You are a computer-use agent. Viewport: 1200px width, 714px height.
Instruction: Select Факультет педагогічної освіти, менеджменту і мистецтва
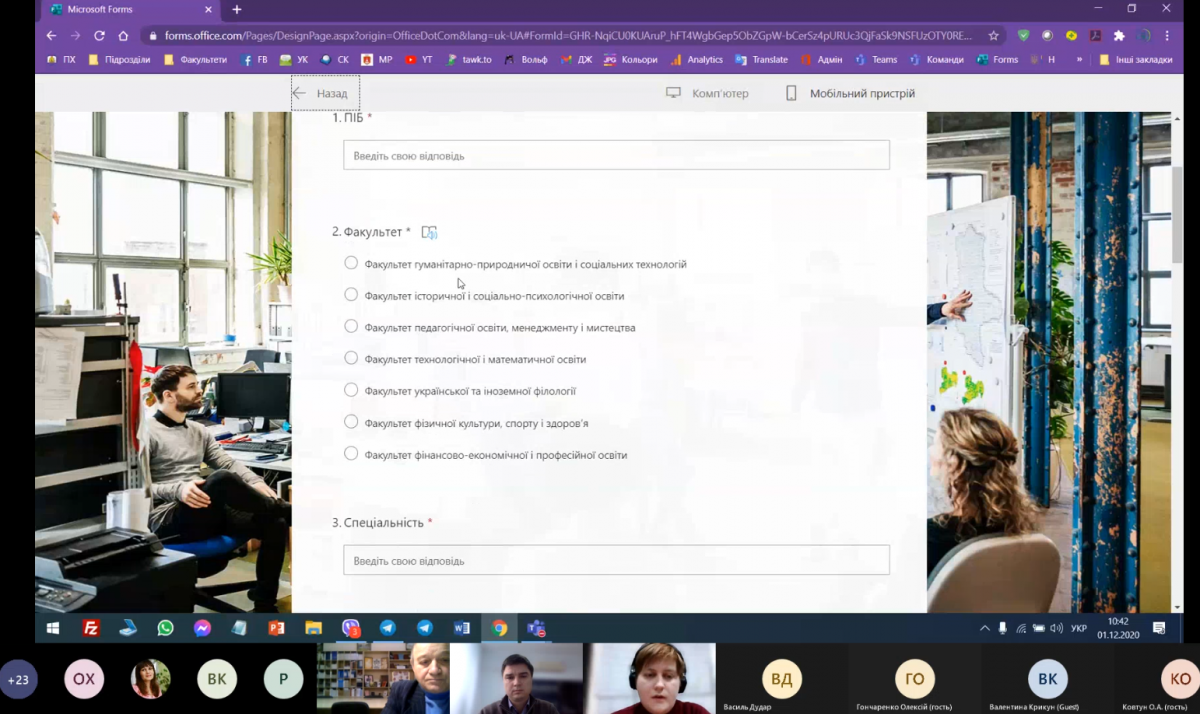[x=351, y=326]
